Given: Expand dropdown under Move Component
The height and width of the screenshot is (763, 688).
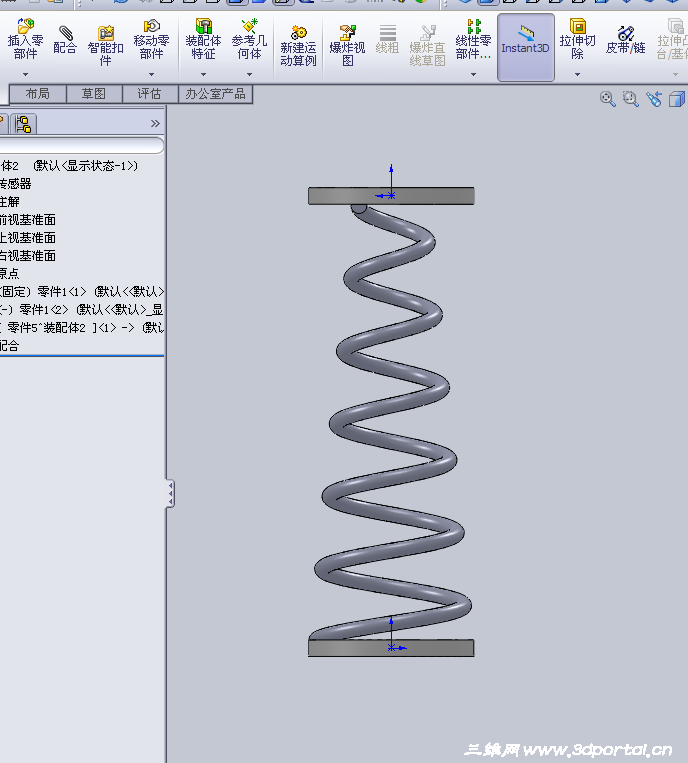Looking at the screenshot, I should 151,74.
